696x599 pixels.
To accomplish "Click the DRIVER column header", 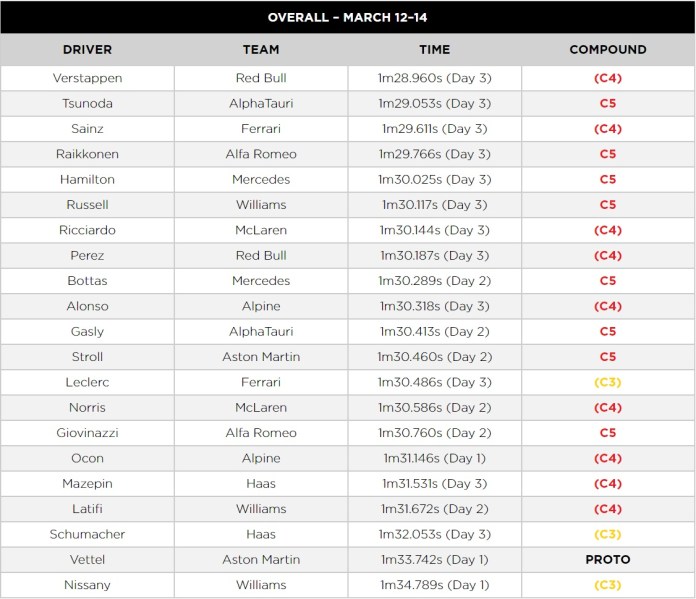I will coord(87,49).
